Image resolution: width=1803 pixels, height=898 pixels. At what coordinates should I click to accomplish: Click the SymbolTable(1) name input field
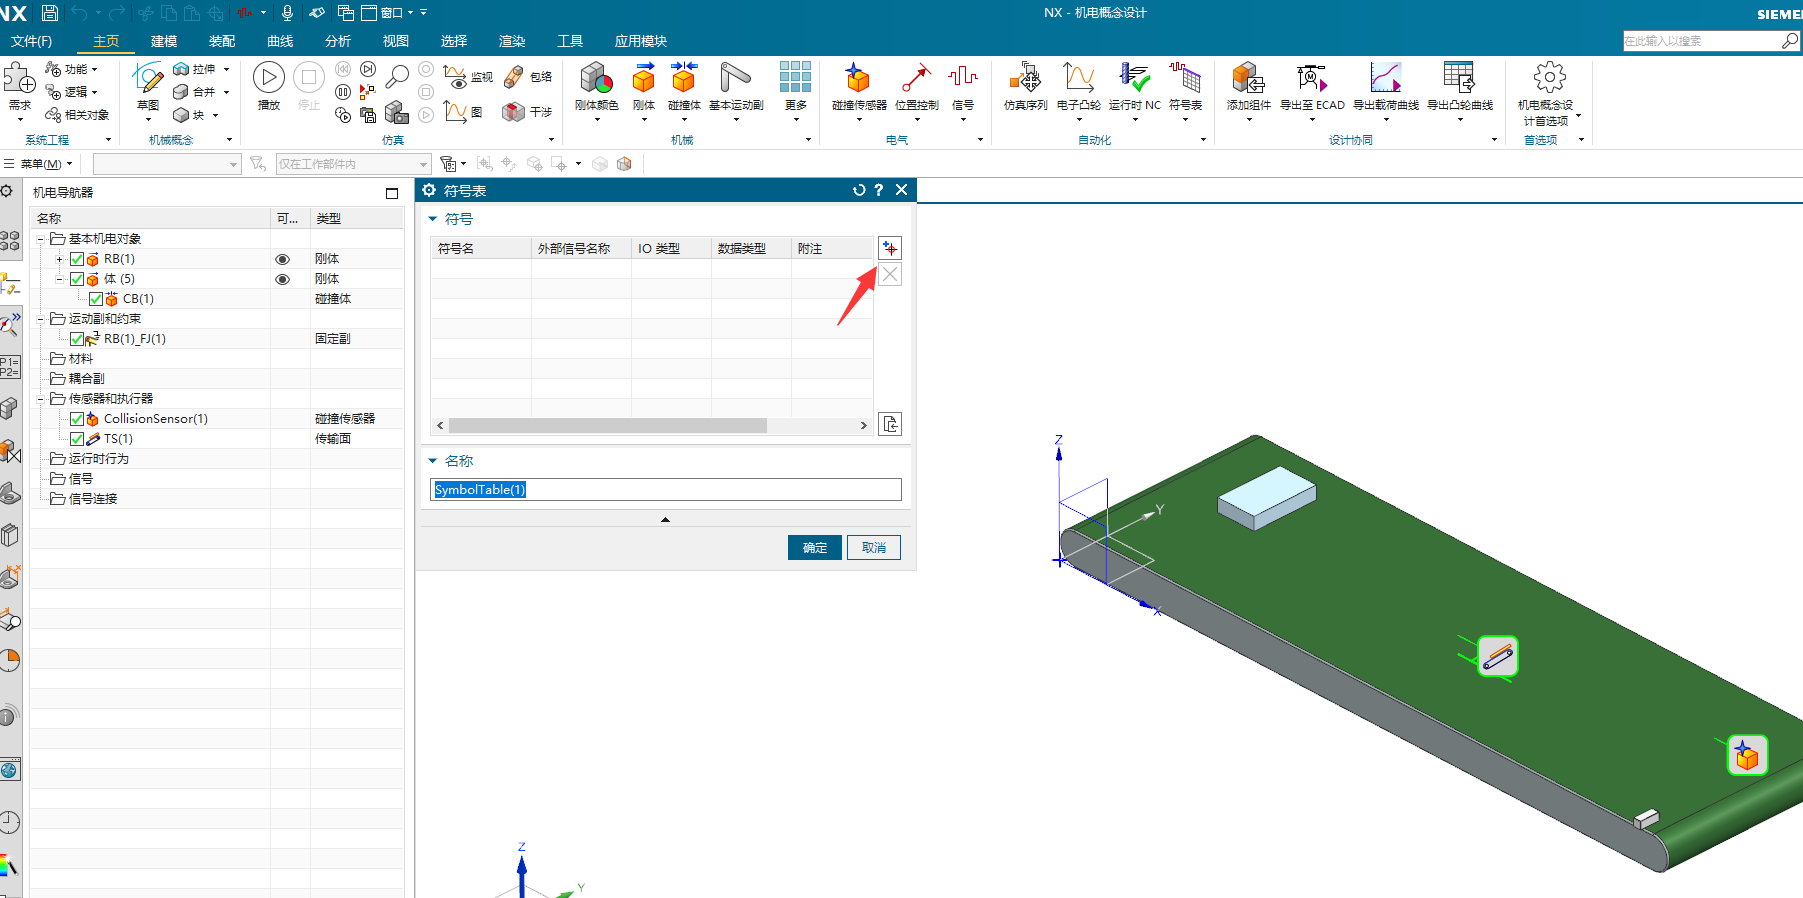pyautogui.click(x=666, y=489)
